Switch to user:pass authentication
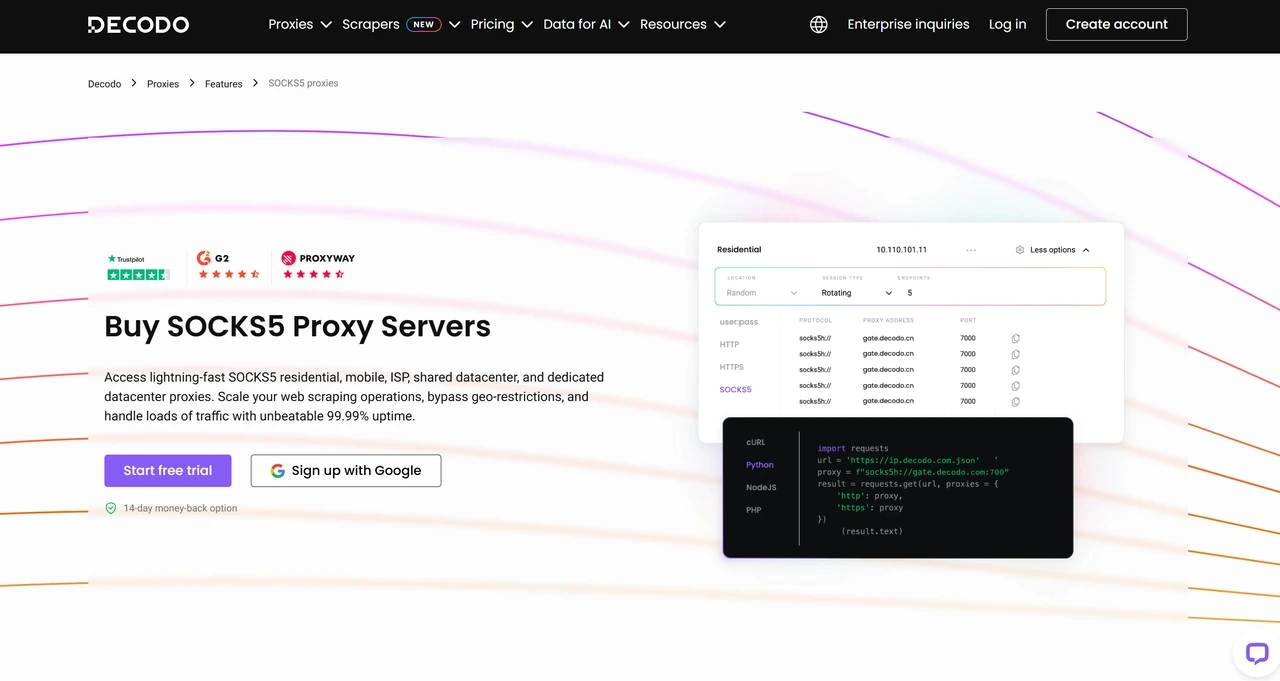The width and height of the screenshot is (1280, 681). [x=738, y=321]
